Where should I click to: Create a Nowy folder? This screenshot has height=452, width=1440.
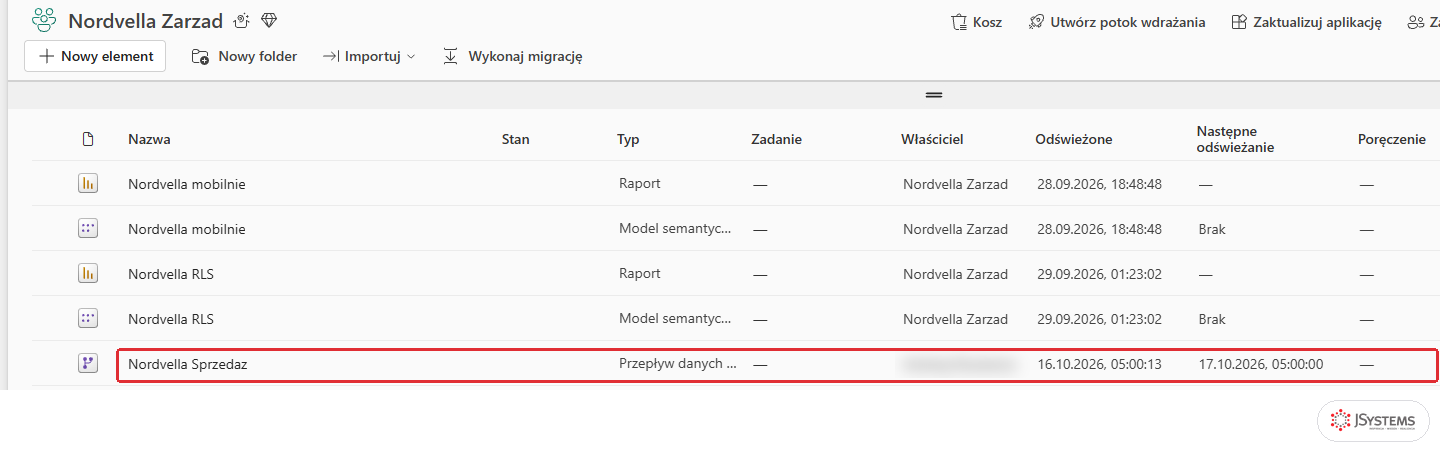click(x=244, y=56)
